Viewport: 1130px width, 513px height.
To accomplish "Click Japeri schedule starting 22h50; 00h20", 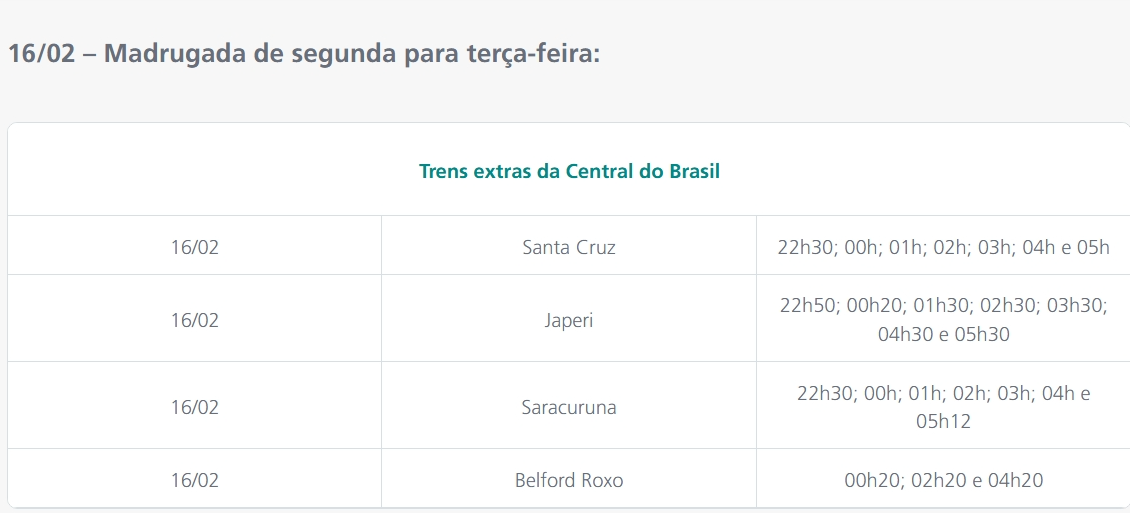I will point(943,306).
